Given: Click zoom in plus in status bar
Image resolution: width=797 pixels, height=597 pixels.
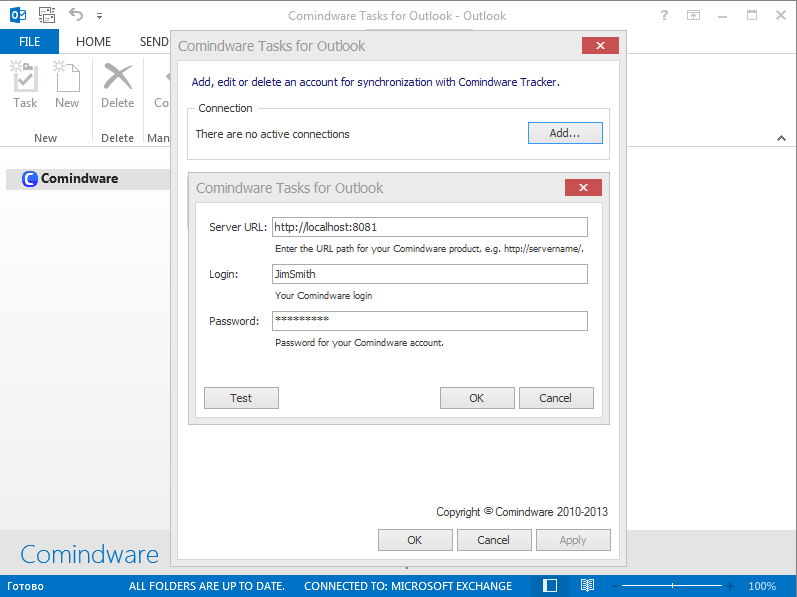Looking at the screenshot, I should (x=730, y=586).
